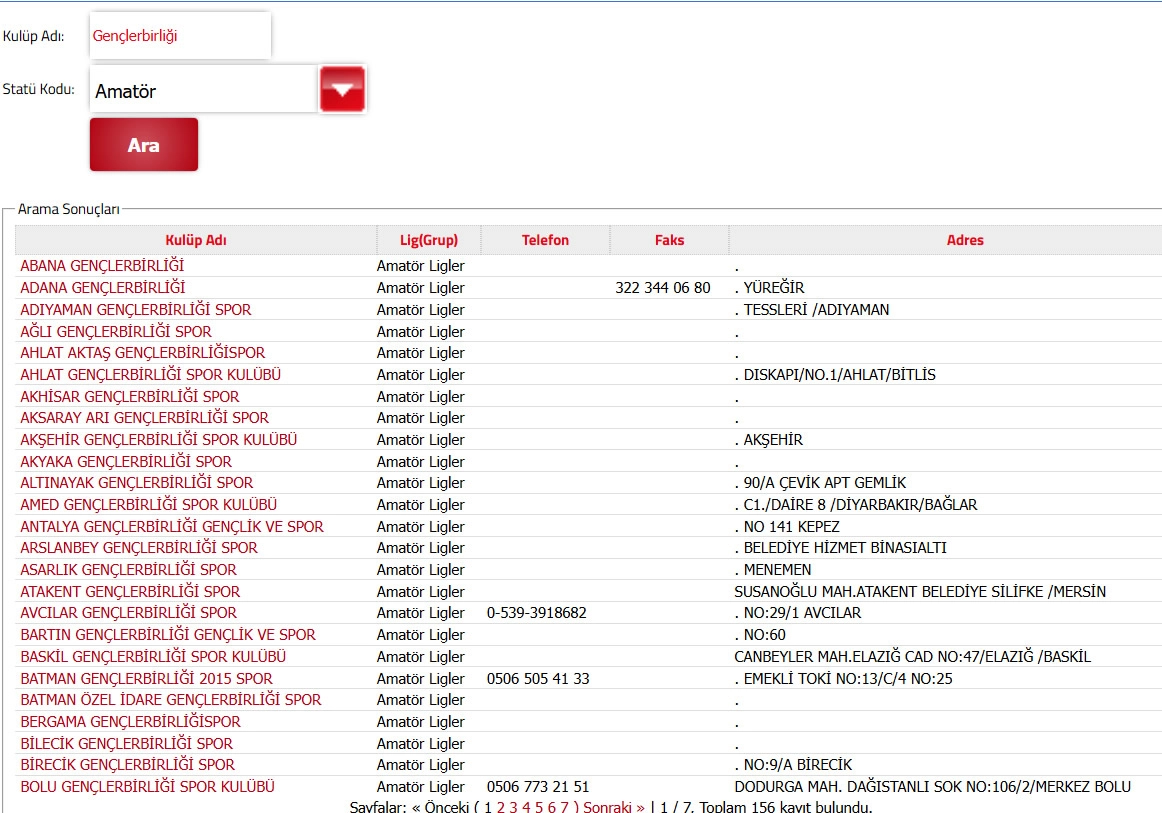The image size is (1162, 813).
Task: Click the Kulüp Adı search input field
Action: (x=180, y=36)
